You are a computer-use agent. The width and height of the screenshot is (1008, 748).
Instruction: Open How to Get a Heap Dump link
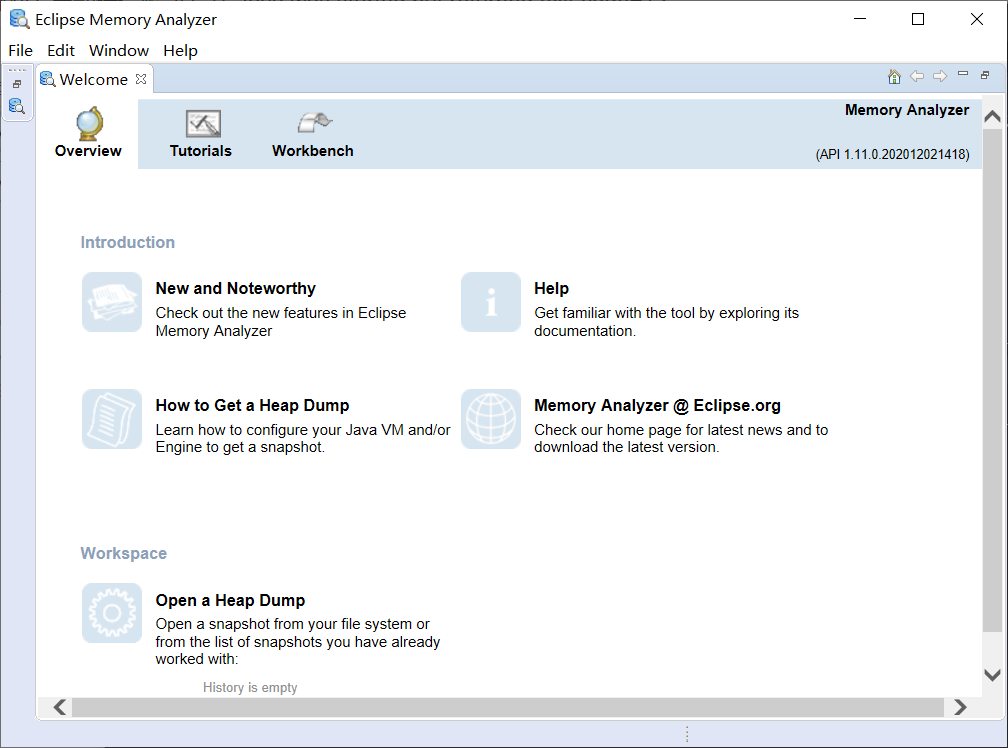click(252, 405)
